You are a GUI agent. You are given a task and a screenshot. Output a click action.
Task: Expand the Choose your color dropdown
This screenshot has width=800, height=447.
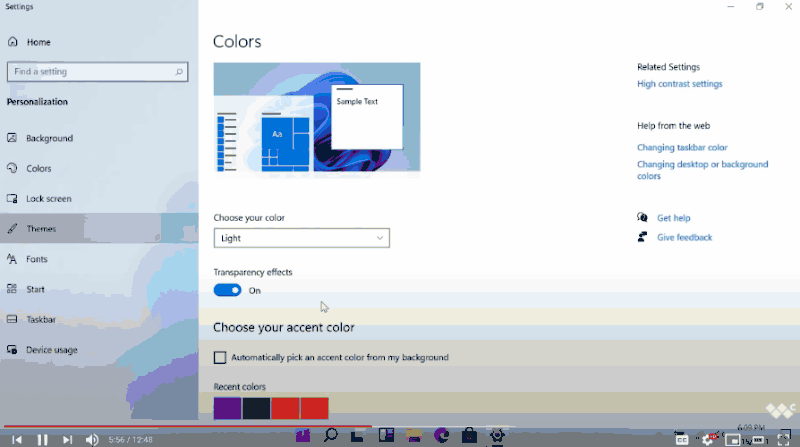click(x=302, y=238)
